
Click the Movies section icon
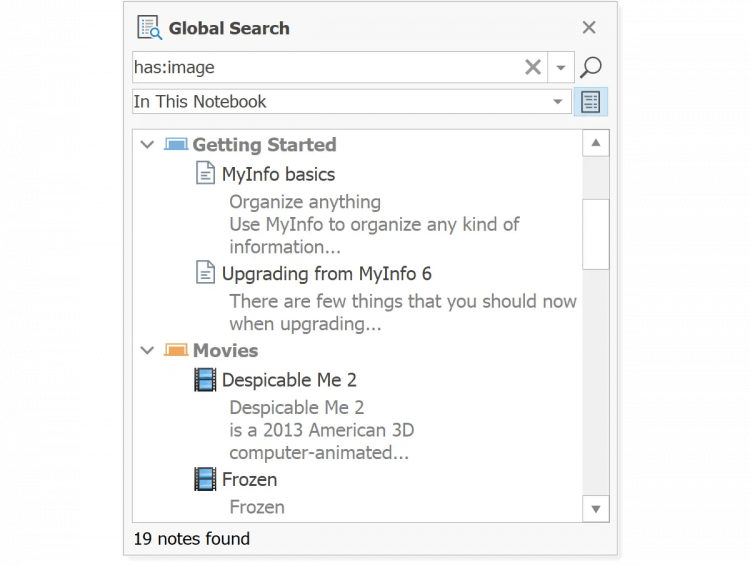tap(176, 351)
